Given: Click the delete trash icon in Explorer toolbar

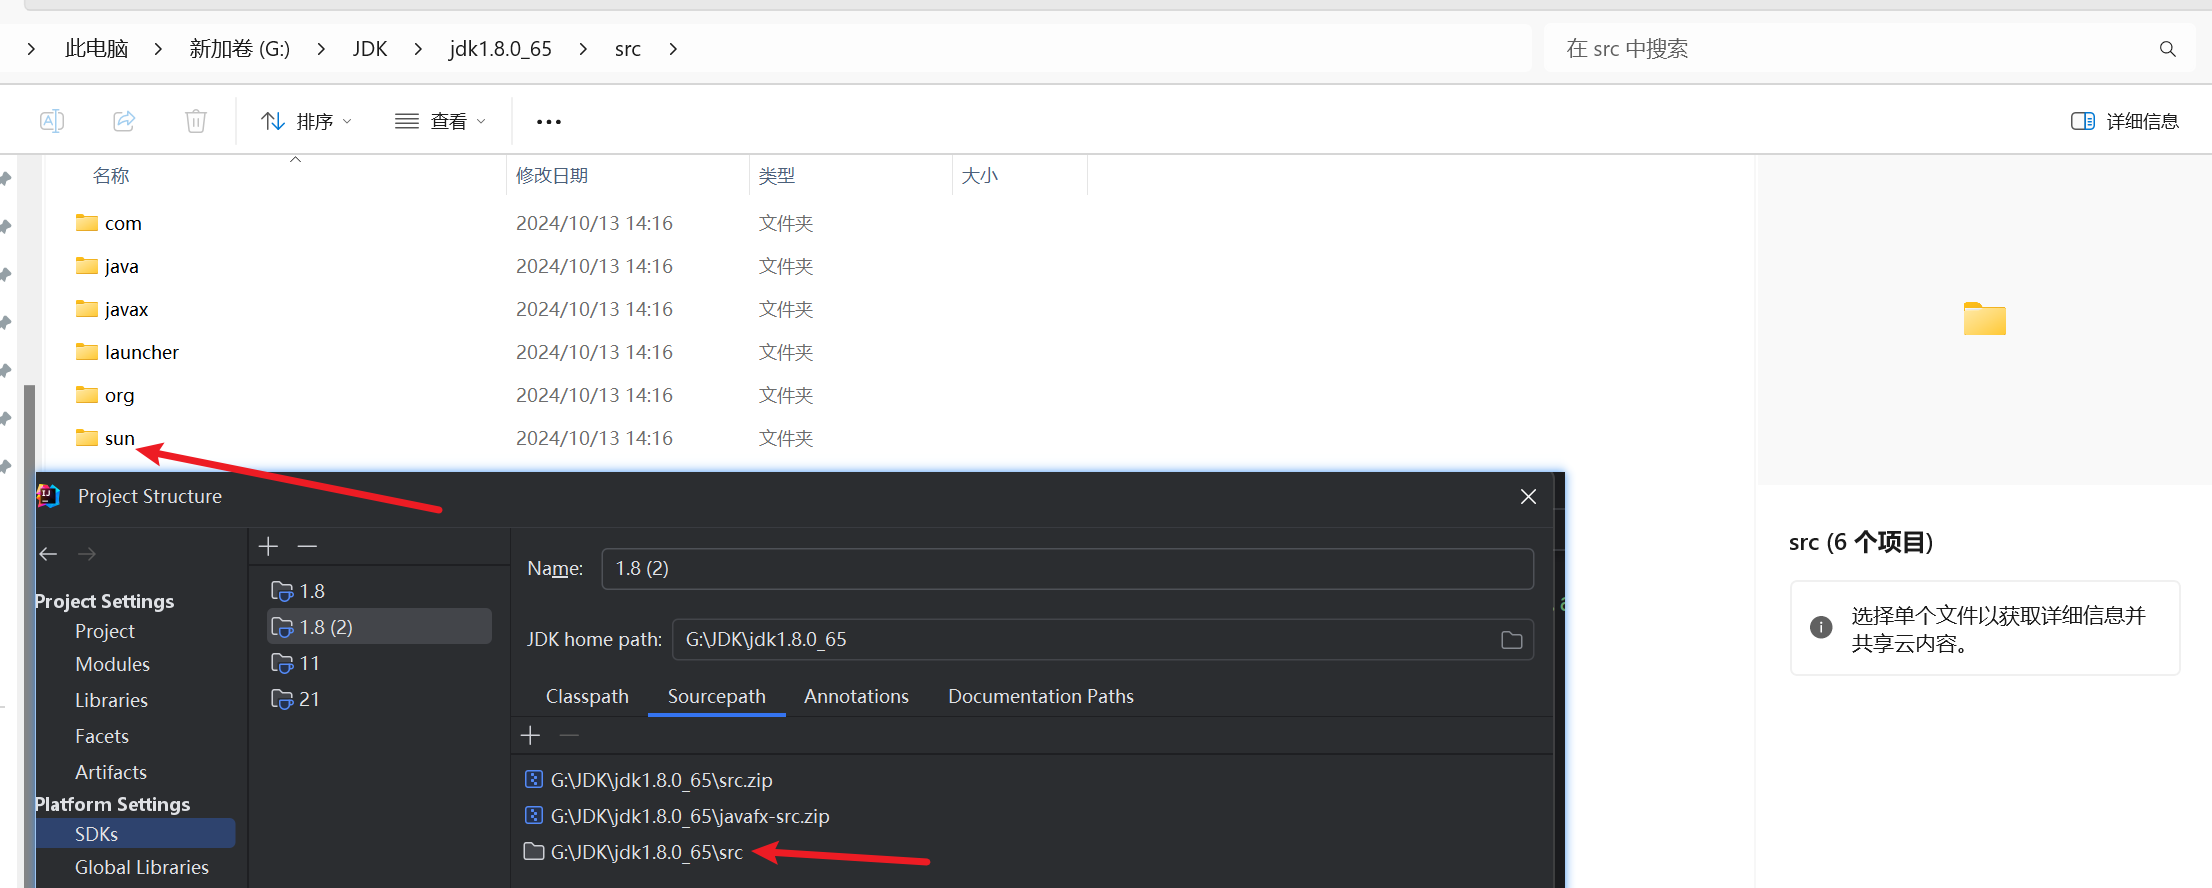Looking at the screenshot, I should pyautogui.click(x=196, y=121).
